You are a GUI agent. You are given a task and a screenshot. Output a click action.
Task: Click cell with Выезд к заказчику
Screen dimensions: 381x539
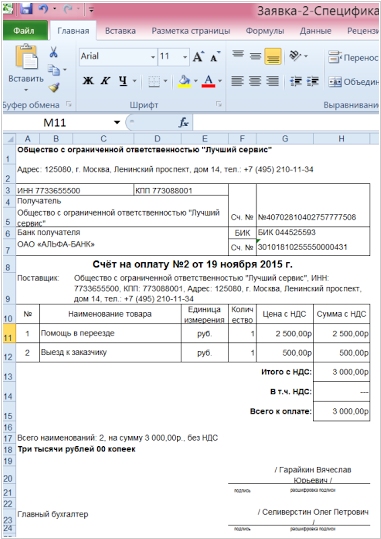[x=110, y=352]
